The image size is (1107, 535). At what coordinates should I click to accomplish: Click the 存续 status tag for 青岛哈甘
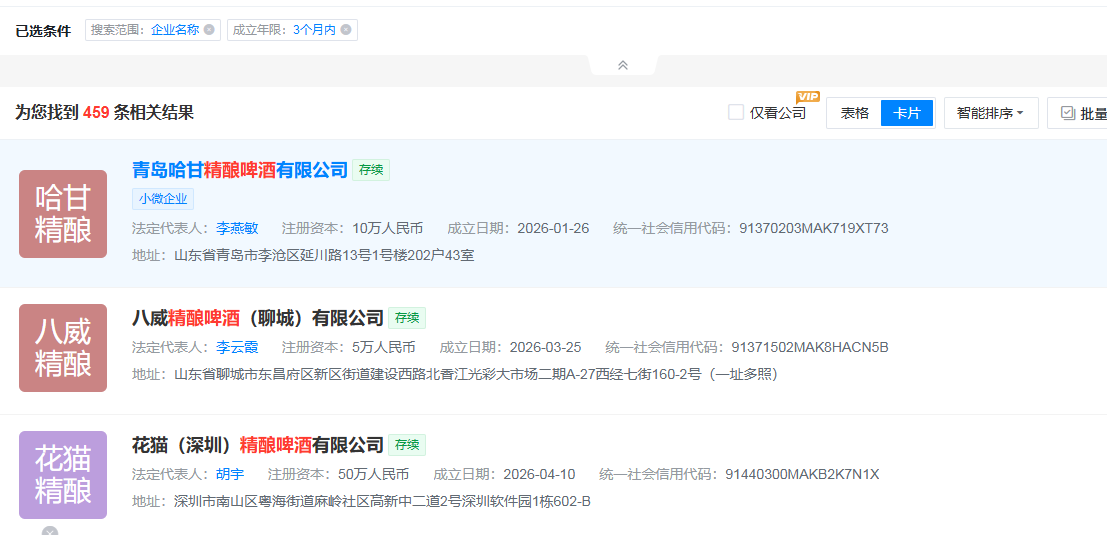(x=371, y=170)
